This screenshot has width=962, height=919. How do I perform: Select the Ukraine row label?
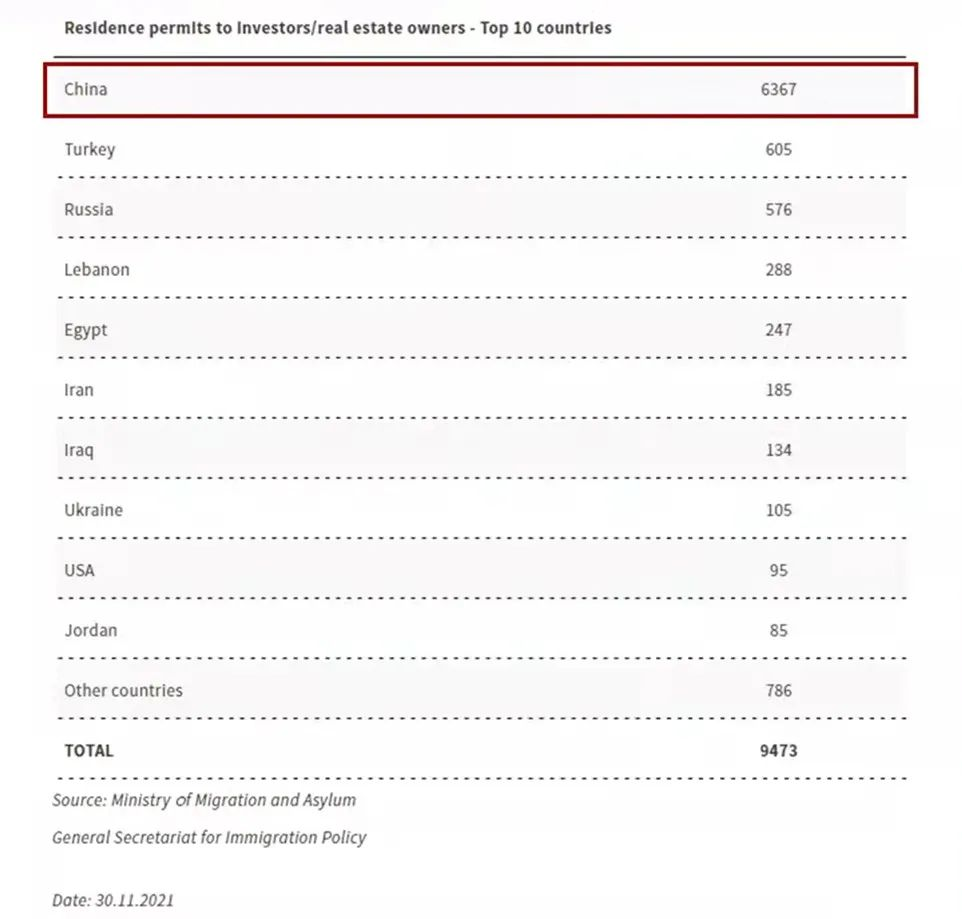click(x=94, y=510)
